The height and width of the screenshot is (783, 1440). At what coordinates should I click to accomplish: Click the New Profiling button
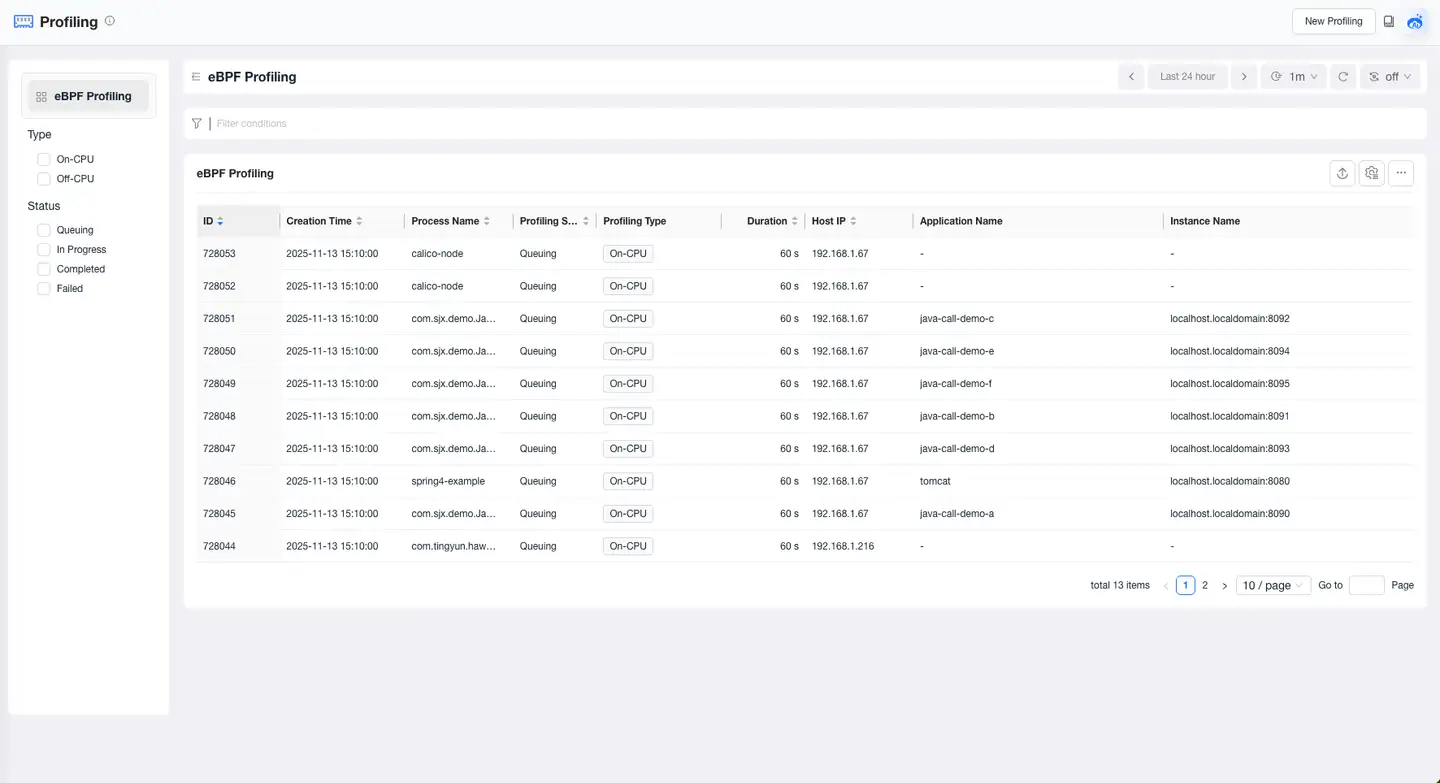point(1333,21)
